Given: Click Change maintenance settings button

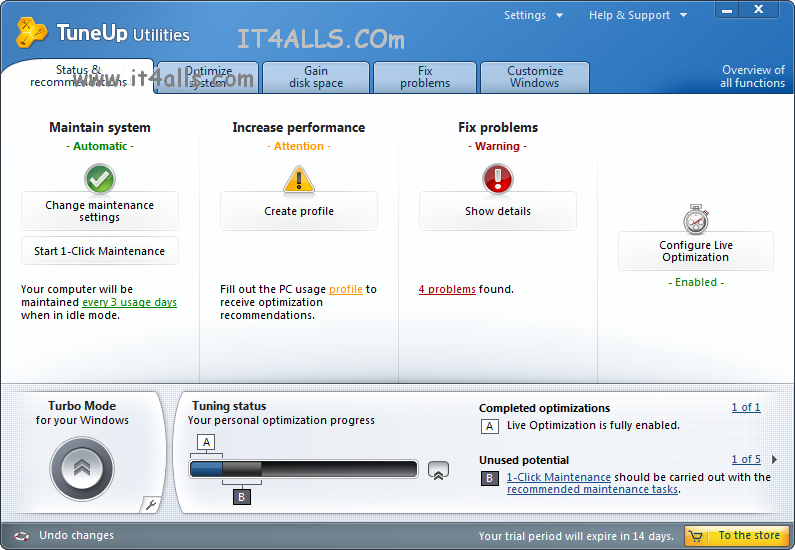Looking at the screenshot, I should (x=100, y=211).
